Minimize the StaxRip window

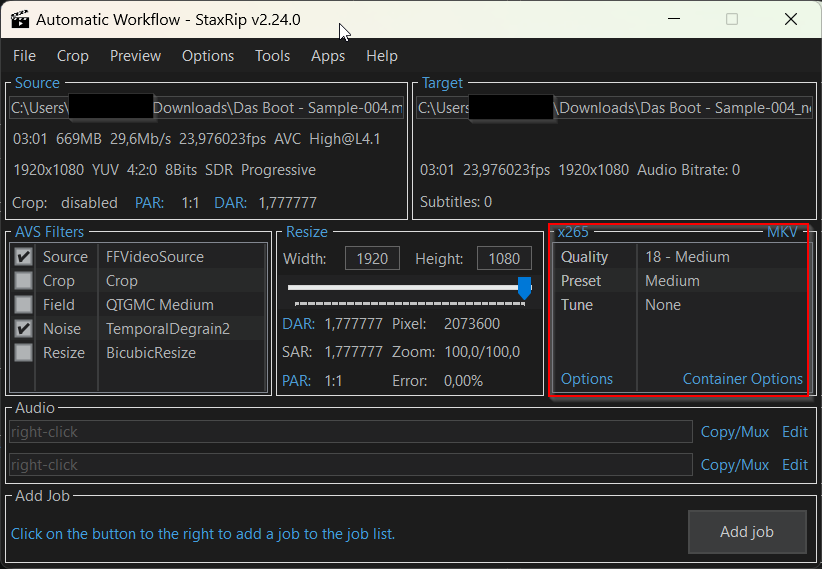pos(674,19)
